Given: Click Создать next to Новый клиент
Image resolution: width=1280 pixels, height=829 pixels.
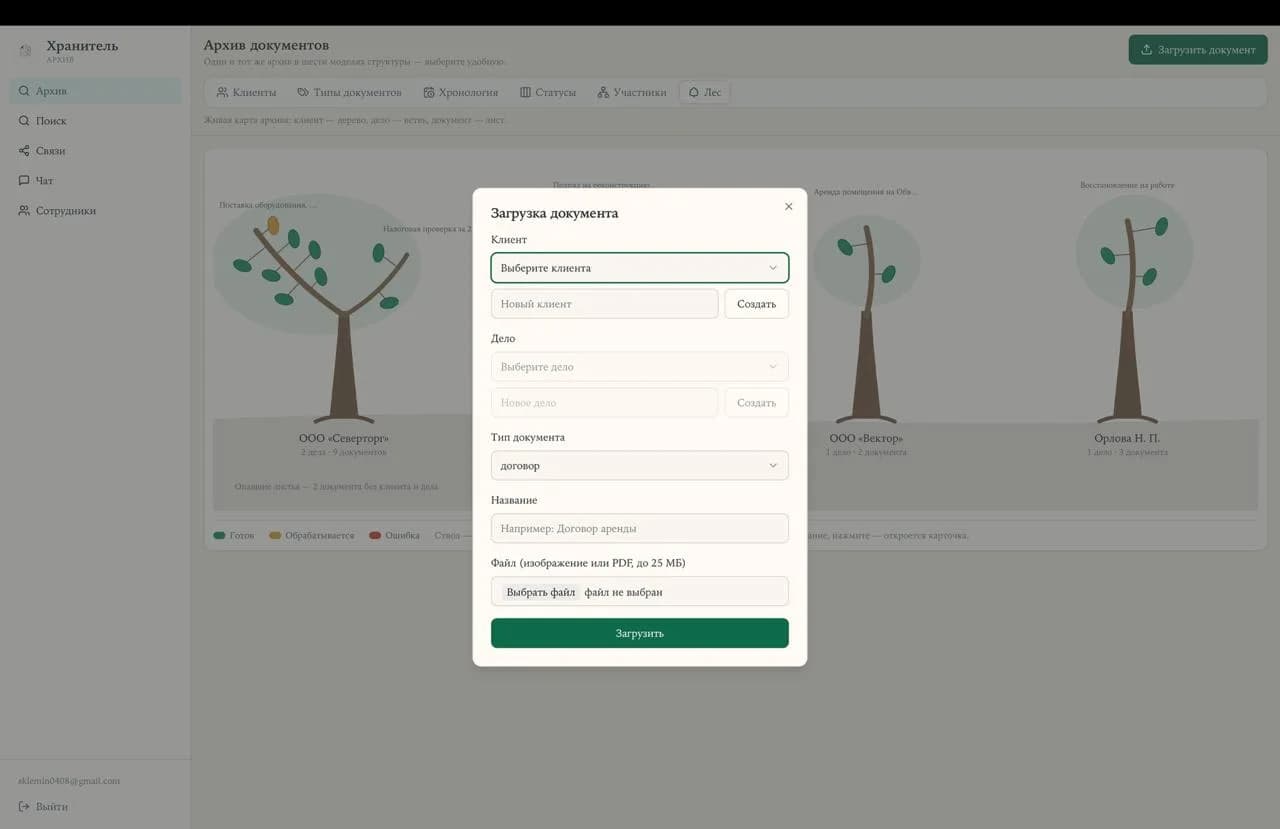Looking at the screenshot, I should click(756, 304).
